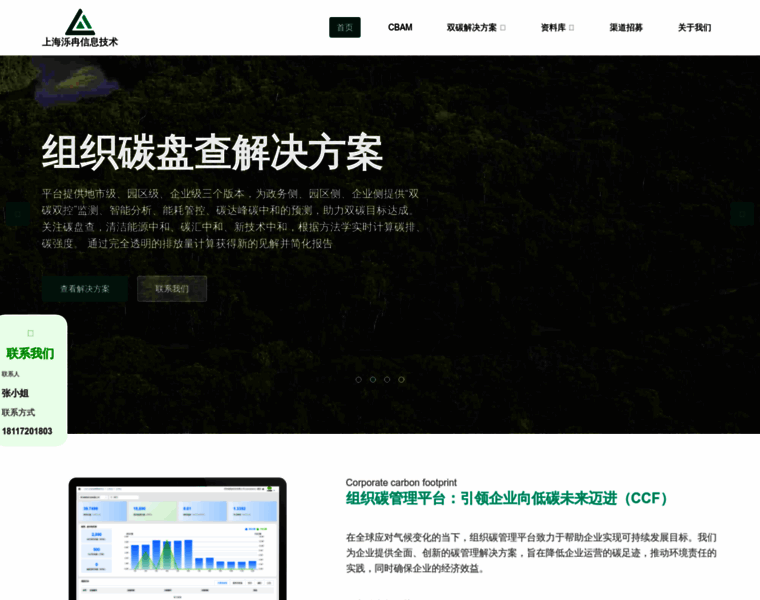Select the second carousel dot indicator
Screen dimensions: 760x600
373,379
